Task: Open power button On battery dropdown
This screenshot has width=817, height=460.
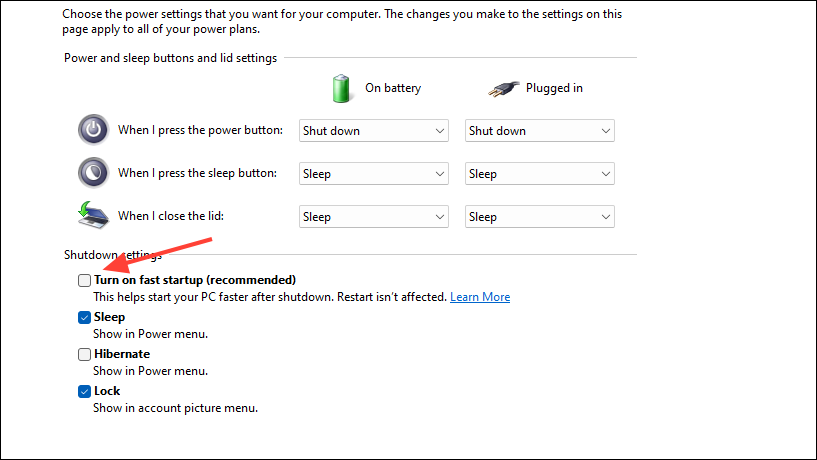Action: 374,131
